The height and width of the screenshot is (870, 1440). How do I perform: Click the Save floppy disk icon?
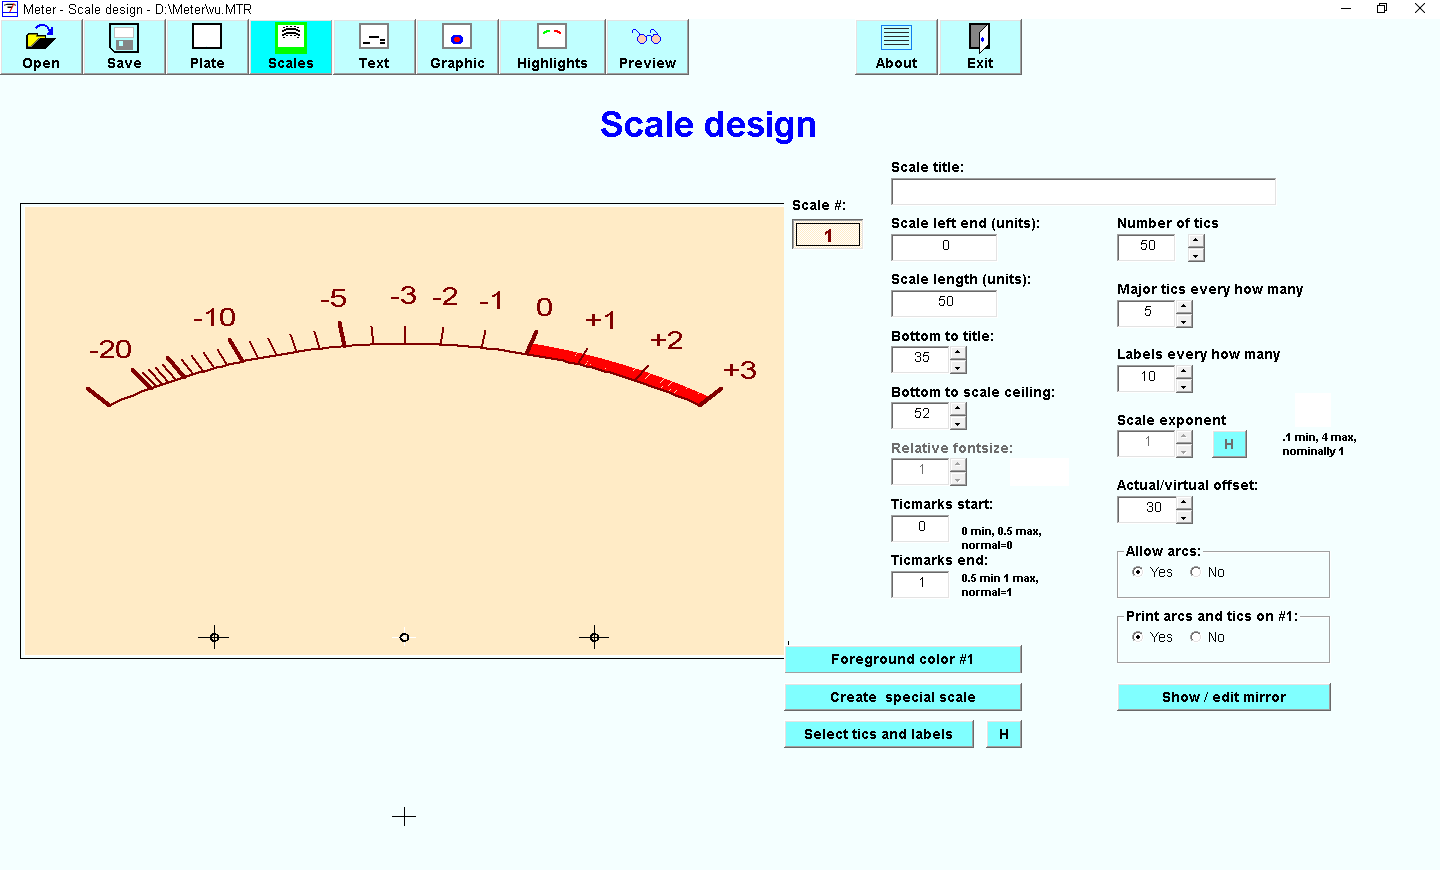pyautogui.click(x=124, y=47)
